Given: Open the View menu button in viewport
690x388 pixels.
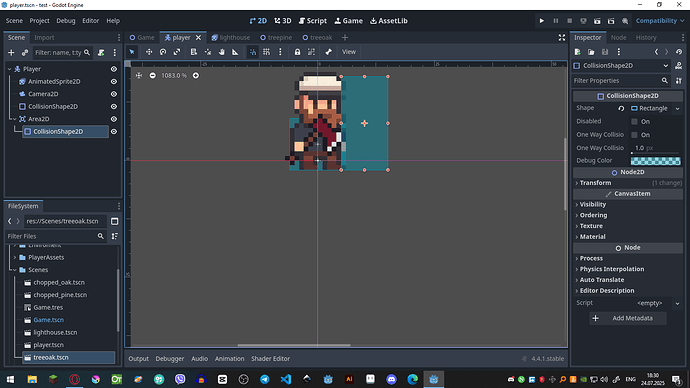Looking at the screenshot, I should [349, 52].
